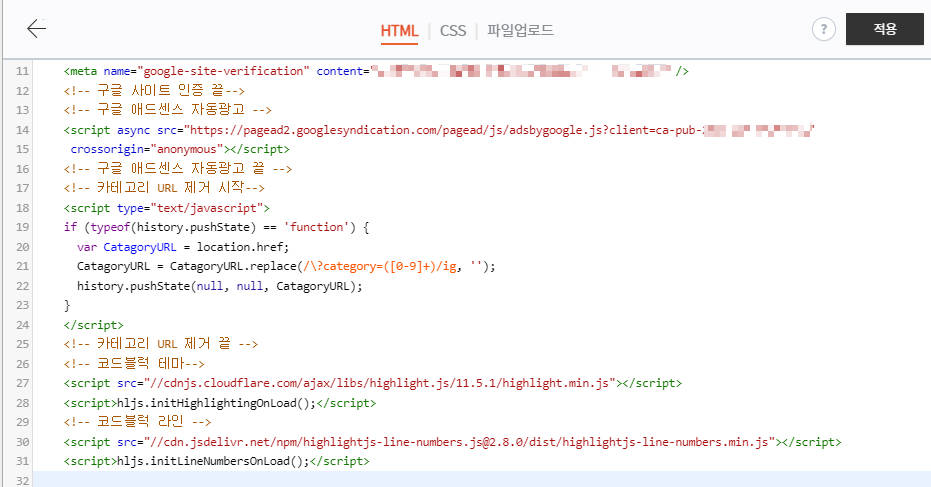The image size is (931, 487).
Task: Switch to the CSS tab
Action: tap(453, 30)
